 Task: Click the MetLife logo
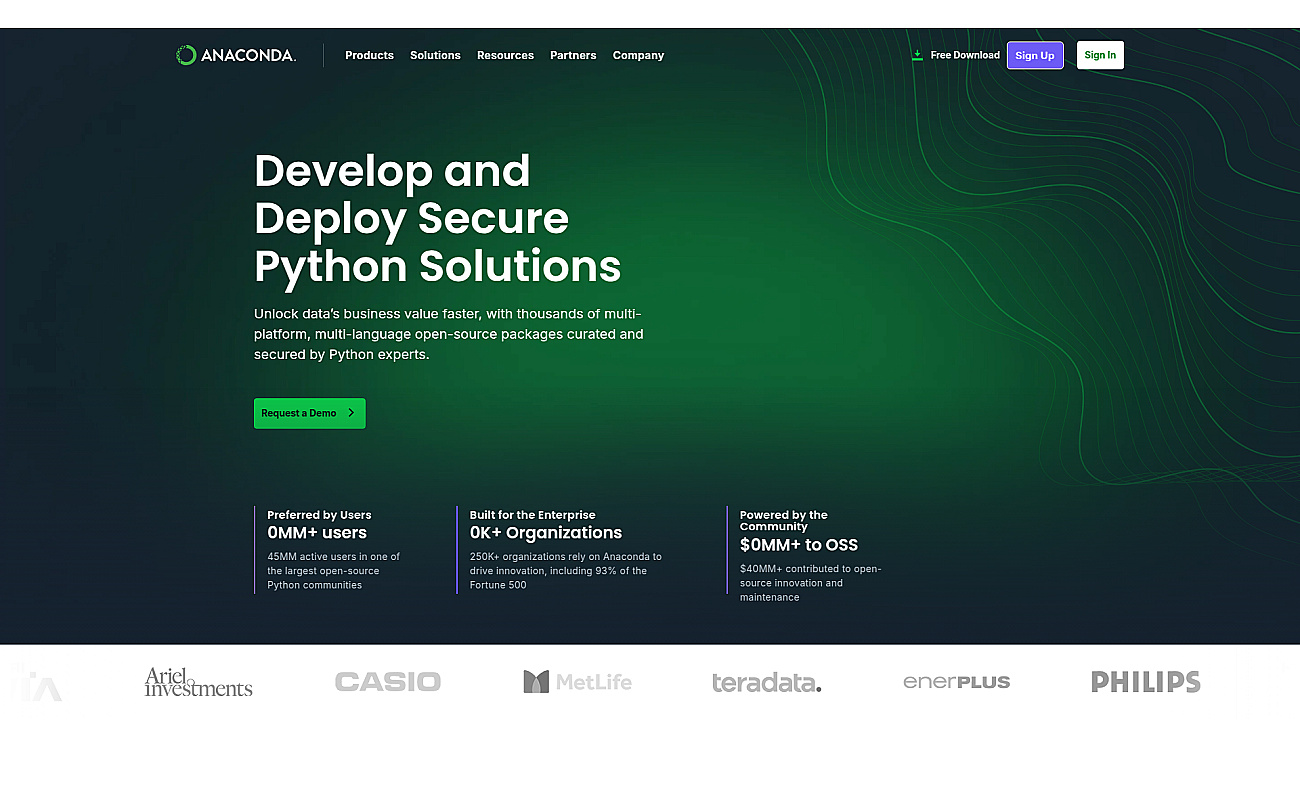click(x=578, y=682)
